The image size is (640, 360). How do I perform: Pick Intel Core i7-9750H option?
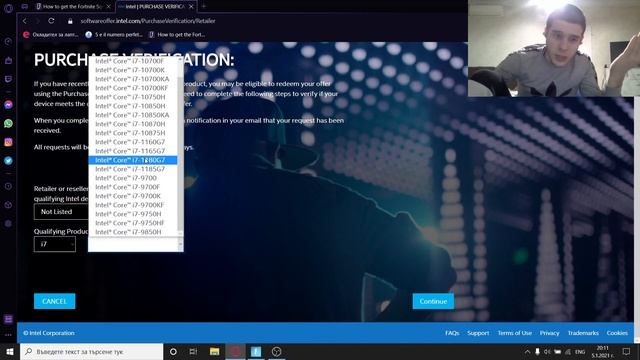pyautogui.click(x=133, y=213)
